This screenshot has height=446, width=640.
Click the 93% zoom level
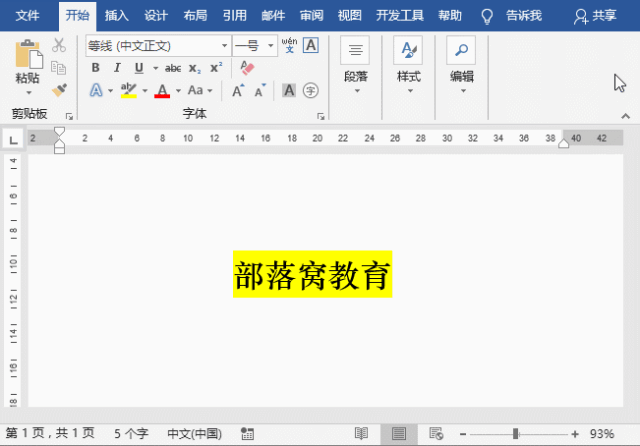[x=602, y=433]
